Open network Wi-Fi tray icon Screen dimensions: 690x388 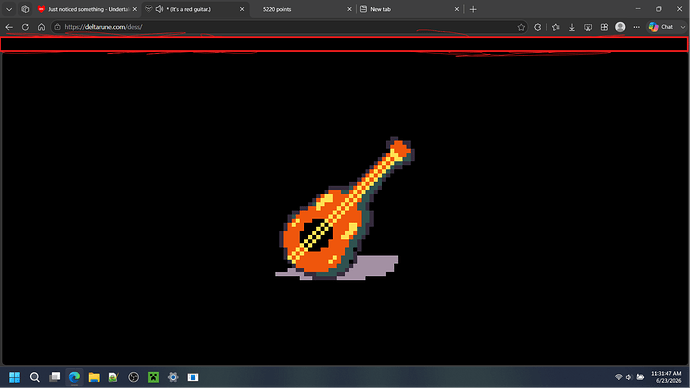(618, 377)
